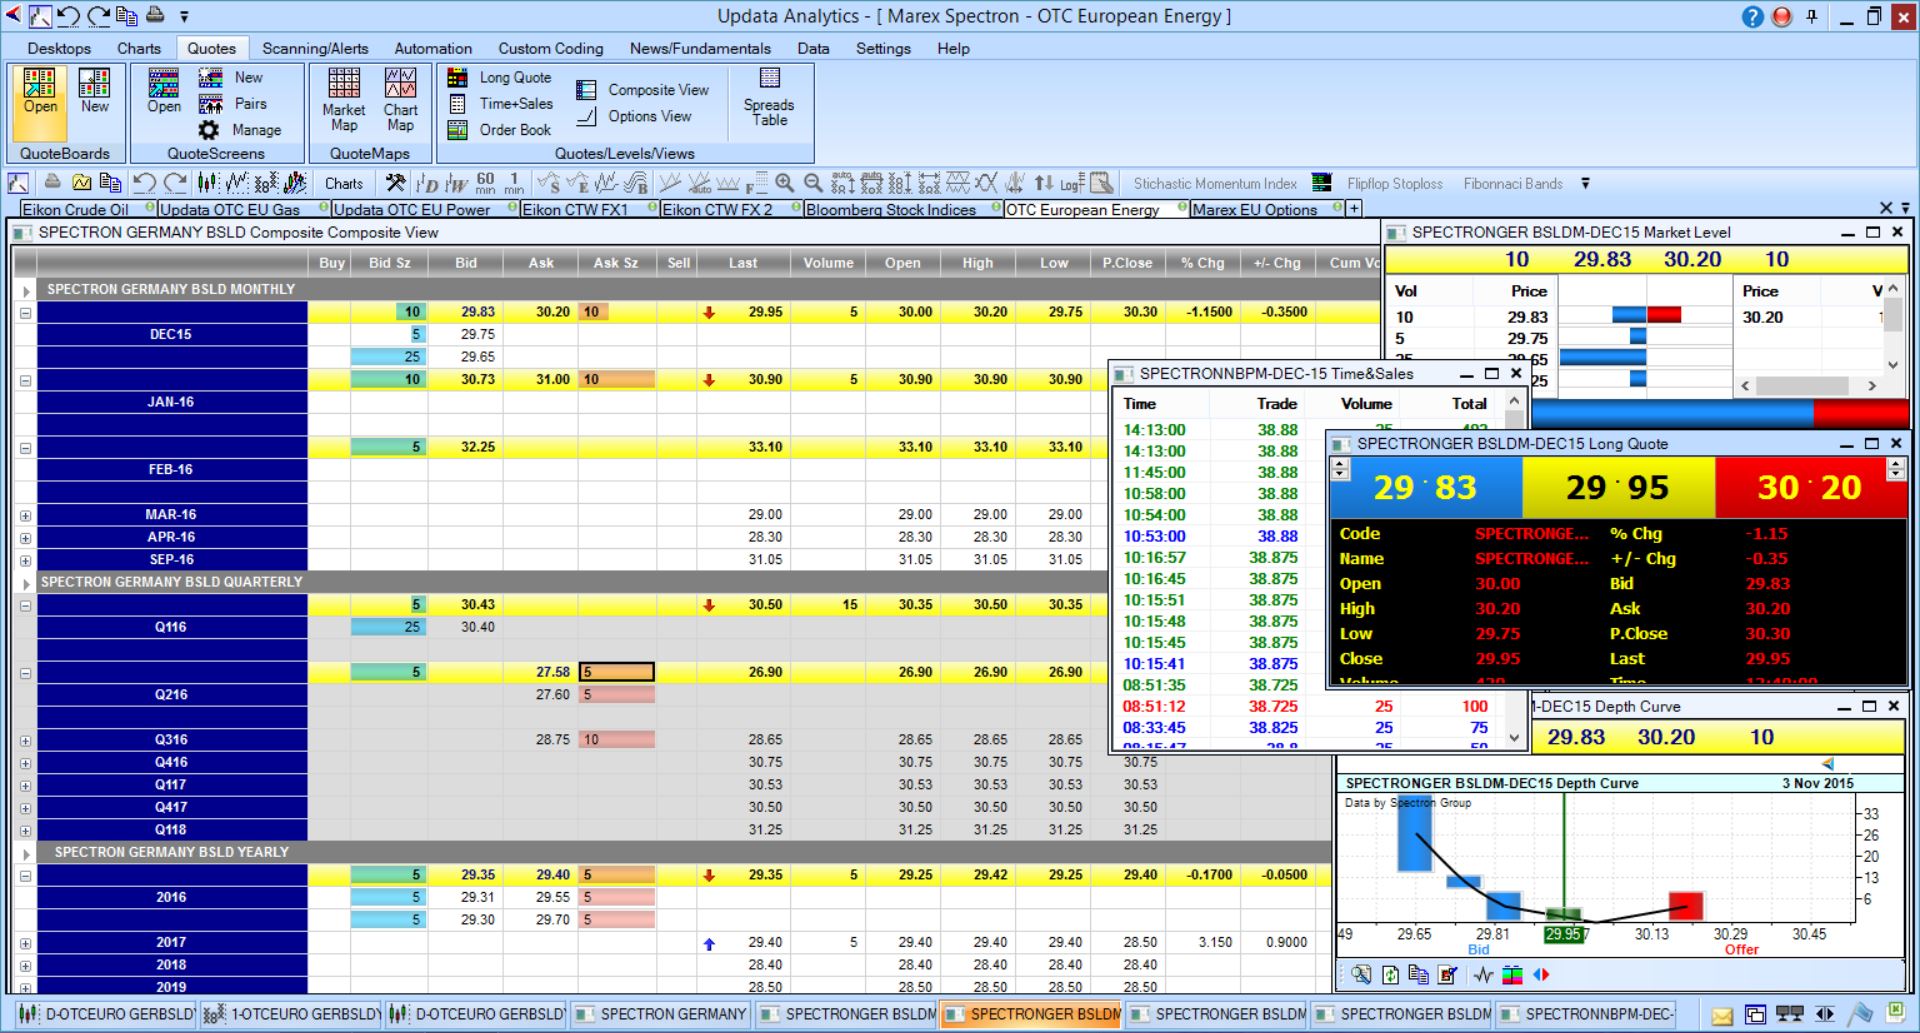Click the Charts button in the toolbar
1920x1033 pixels.
(344, 184)
